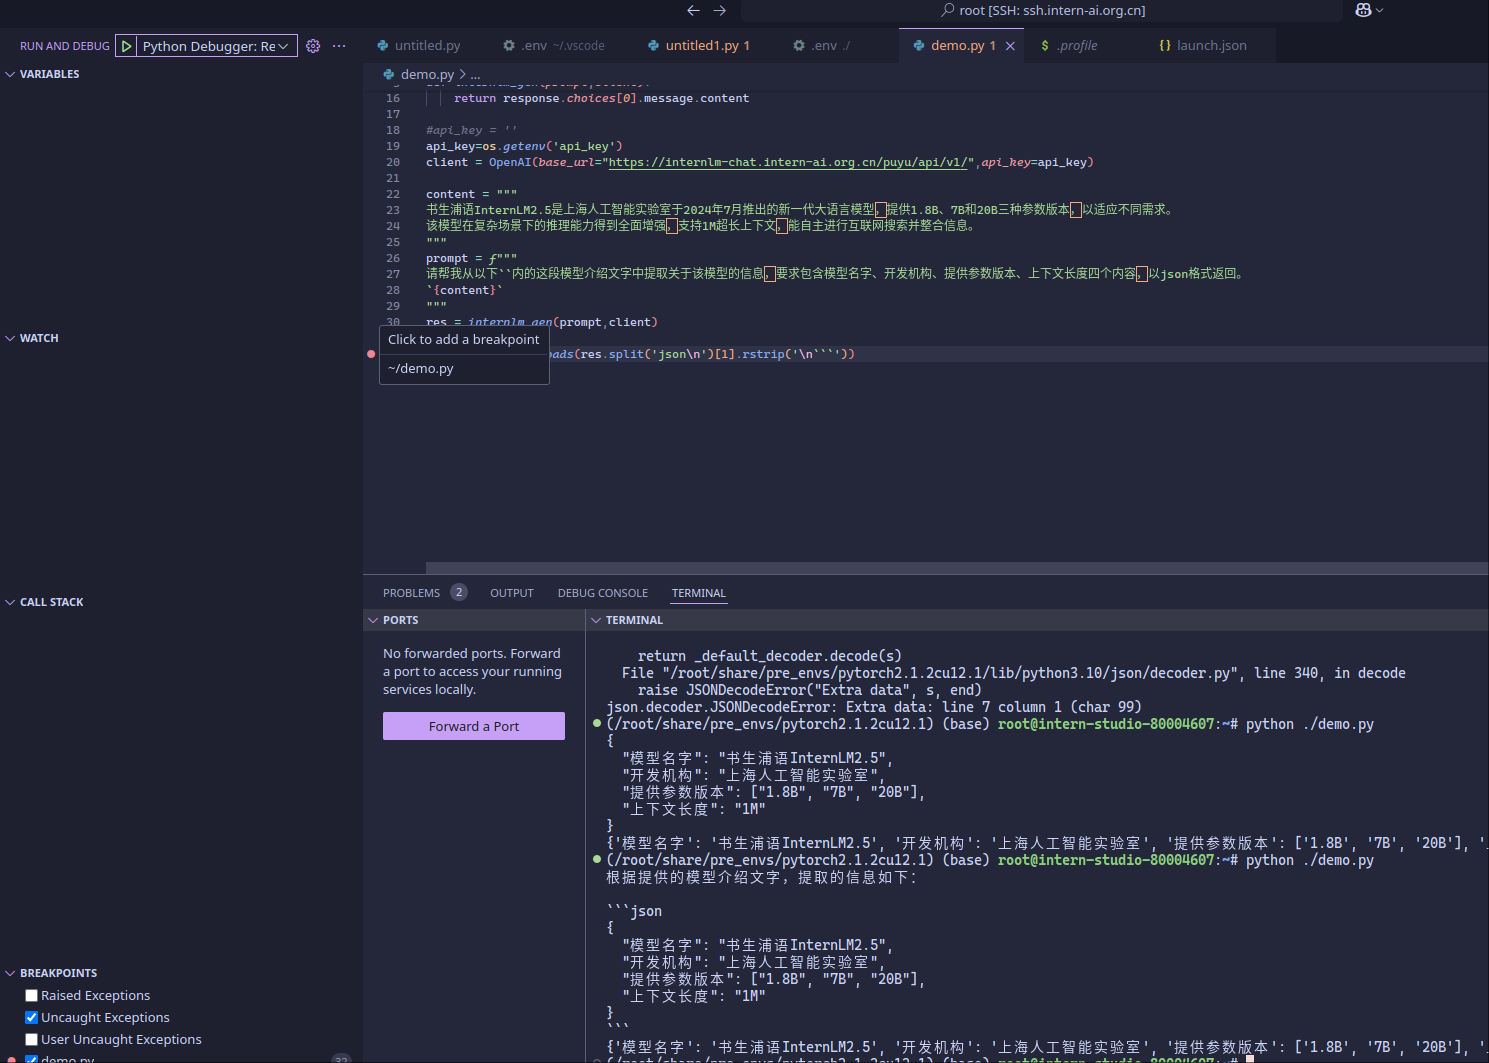
Task: Click the '~/demo.py' tooltip text
Action: [x=421, y=368]
